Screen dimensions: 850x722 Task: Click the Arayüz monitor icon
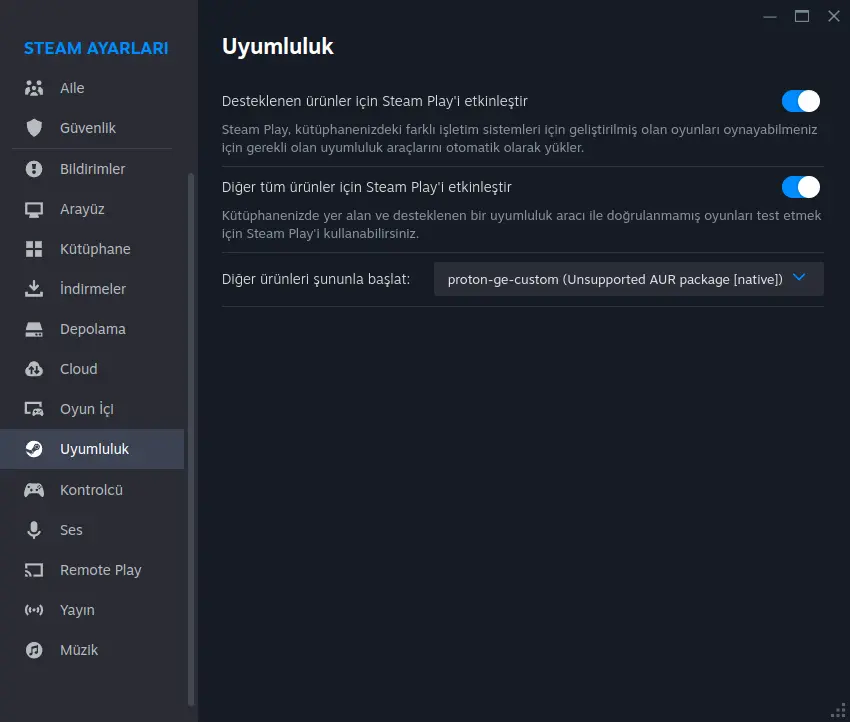click(34, 209)
